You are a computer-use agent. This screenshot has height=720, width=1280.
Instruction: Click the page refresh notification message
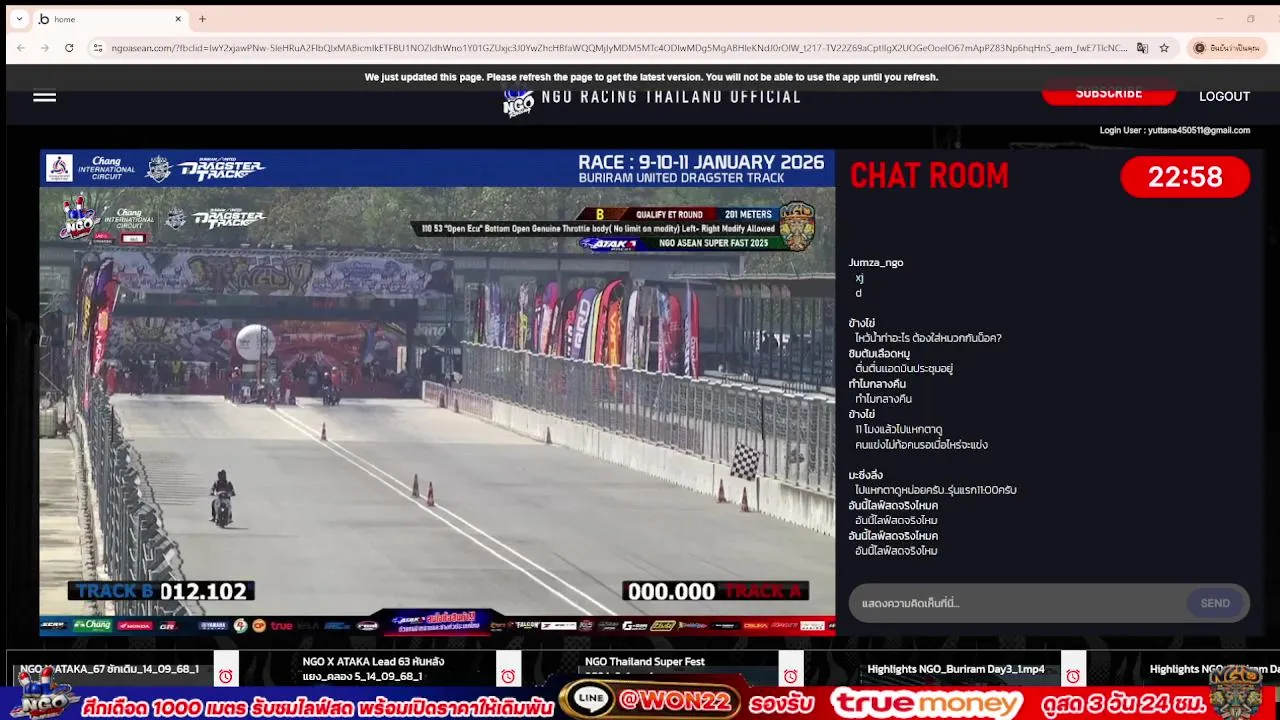pos(651,77)
